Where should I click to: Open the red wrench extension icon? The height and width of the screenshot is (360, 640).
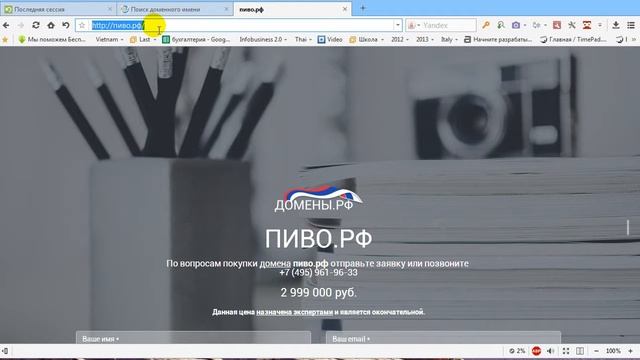[x=557, y=25]
